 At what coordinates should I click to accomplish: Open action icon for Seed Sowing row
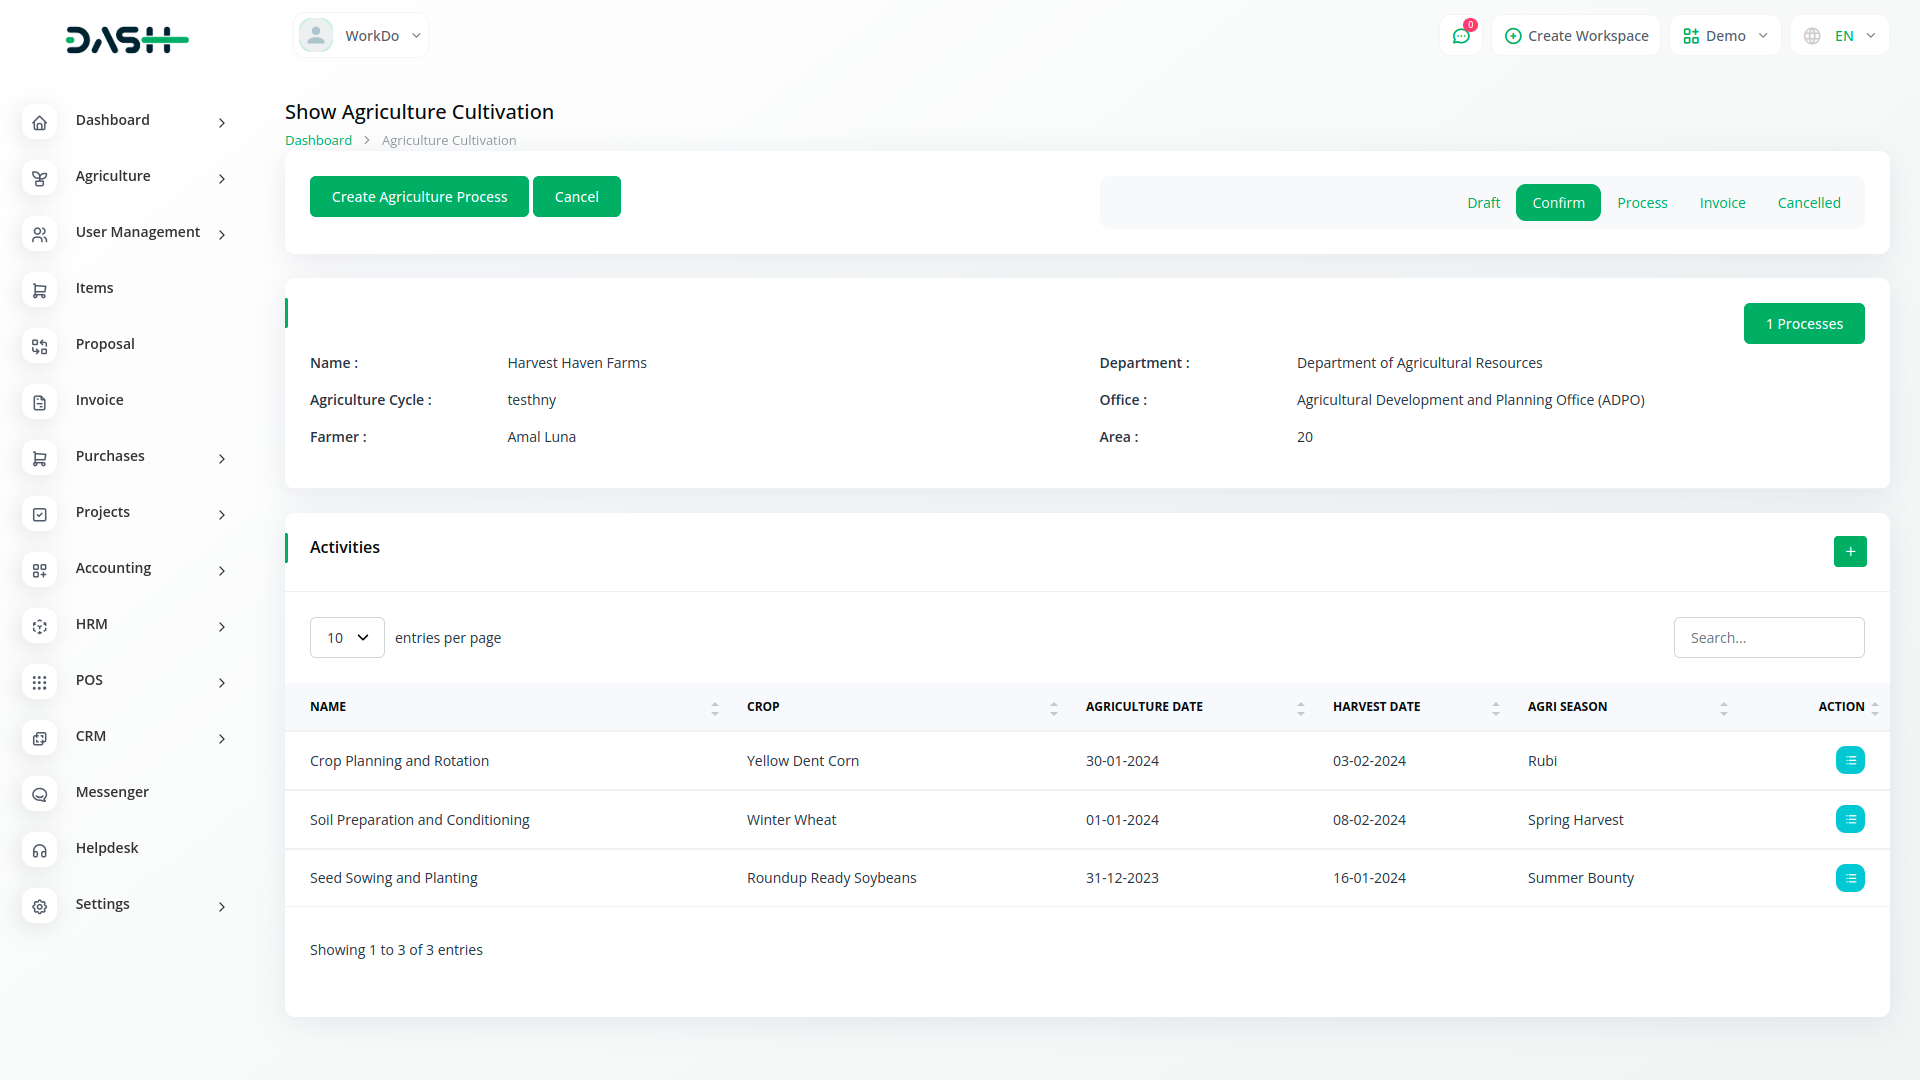pos(1850,878)
